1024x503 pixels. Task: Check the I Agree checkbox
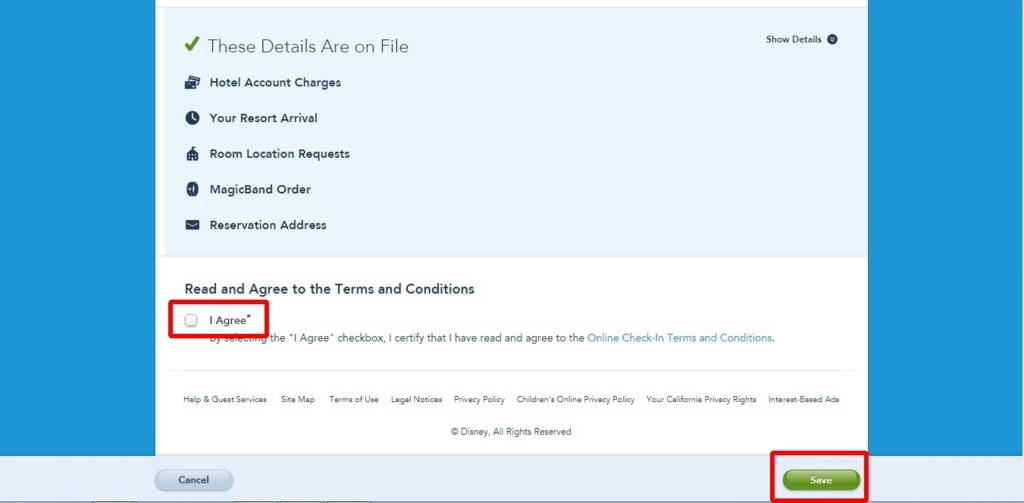[x=191, y=320]
